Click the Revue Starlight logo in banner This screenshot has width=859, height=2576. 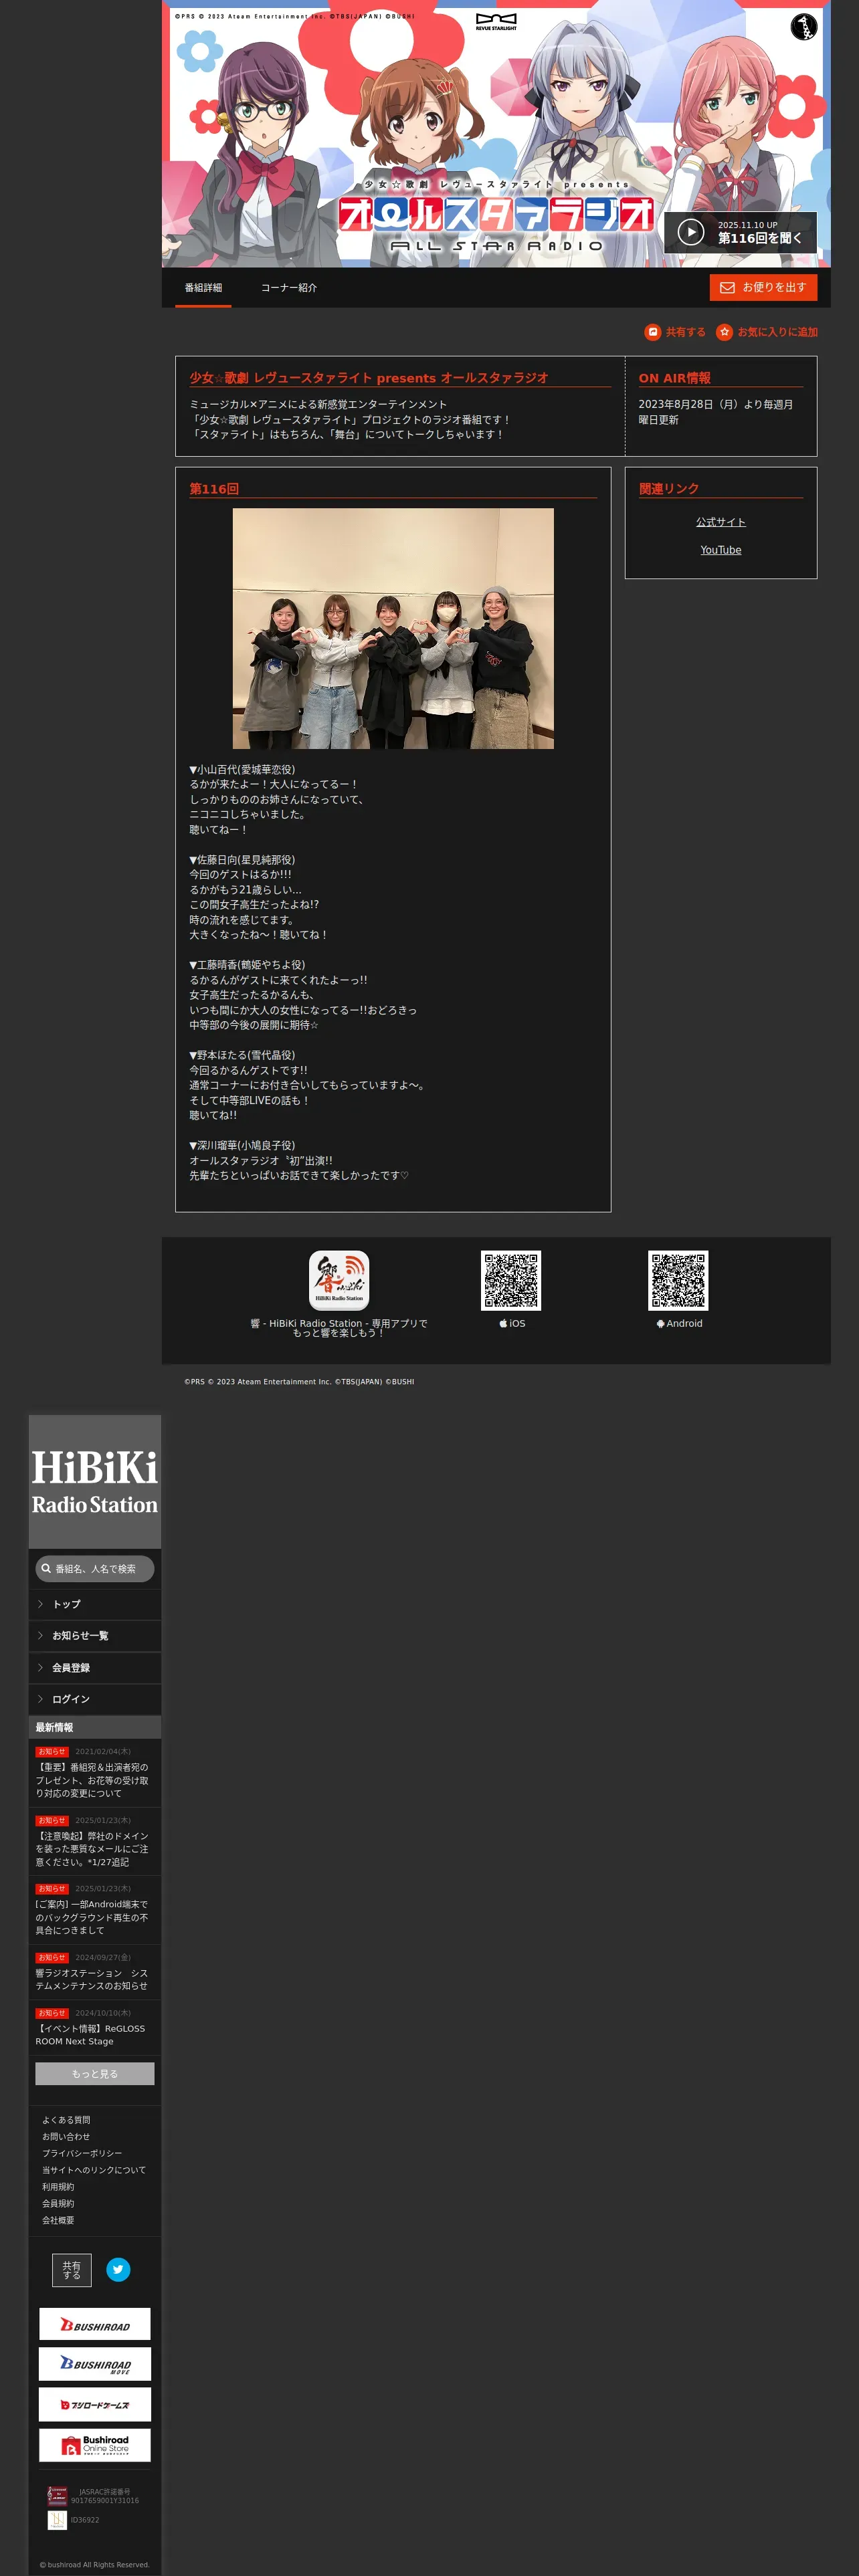point(496,22)
